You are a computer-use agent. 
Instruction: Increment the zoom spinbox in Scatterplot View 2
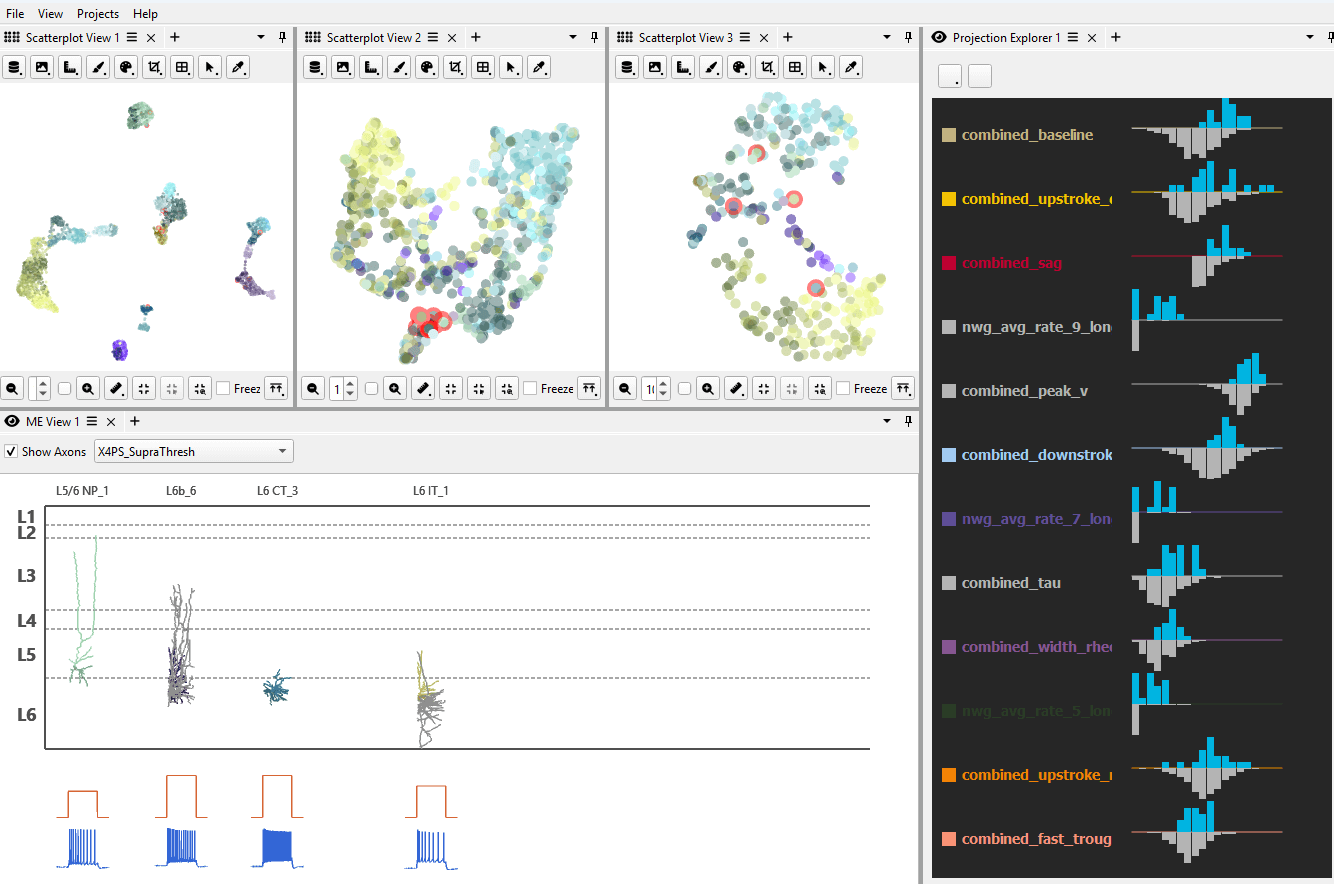pyautogui.click(x=350, y=383)
